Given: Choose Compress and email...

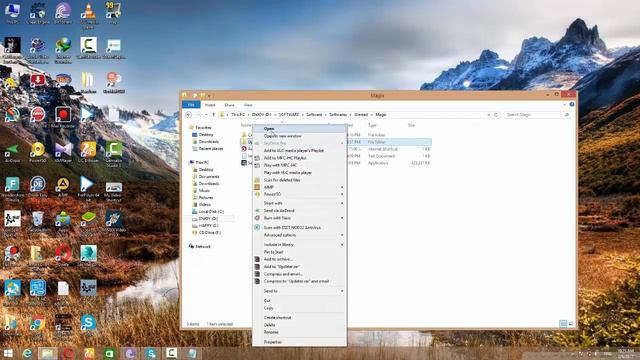Looking at the screenshot, I should coord(300,274).
